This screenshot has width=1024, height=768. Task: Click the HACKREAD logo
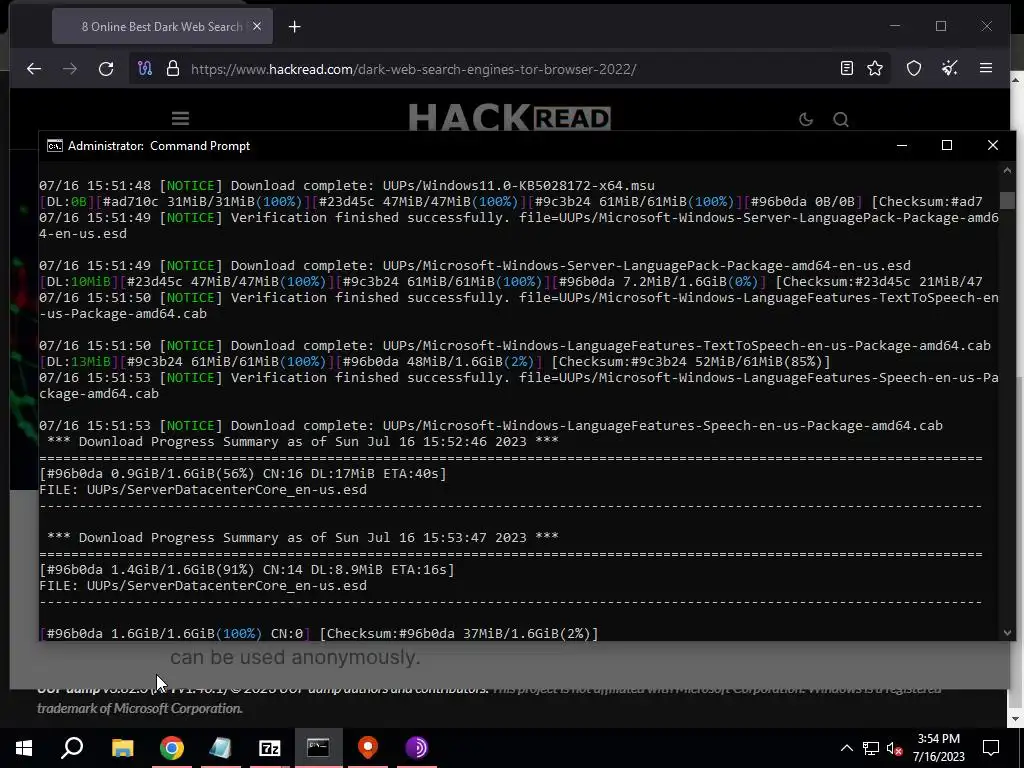coord(509,118)
